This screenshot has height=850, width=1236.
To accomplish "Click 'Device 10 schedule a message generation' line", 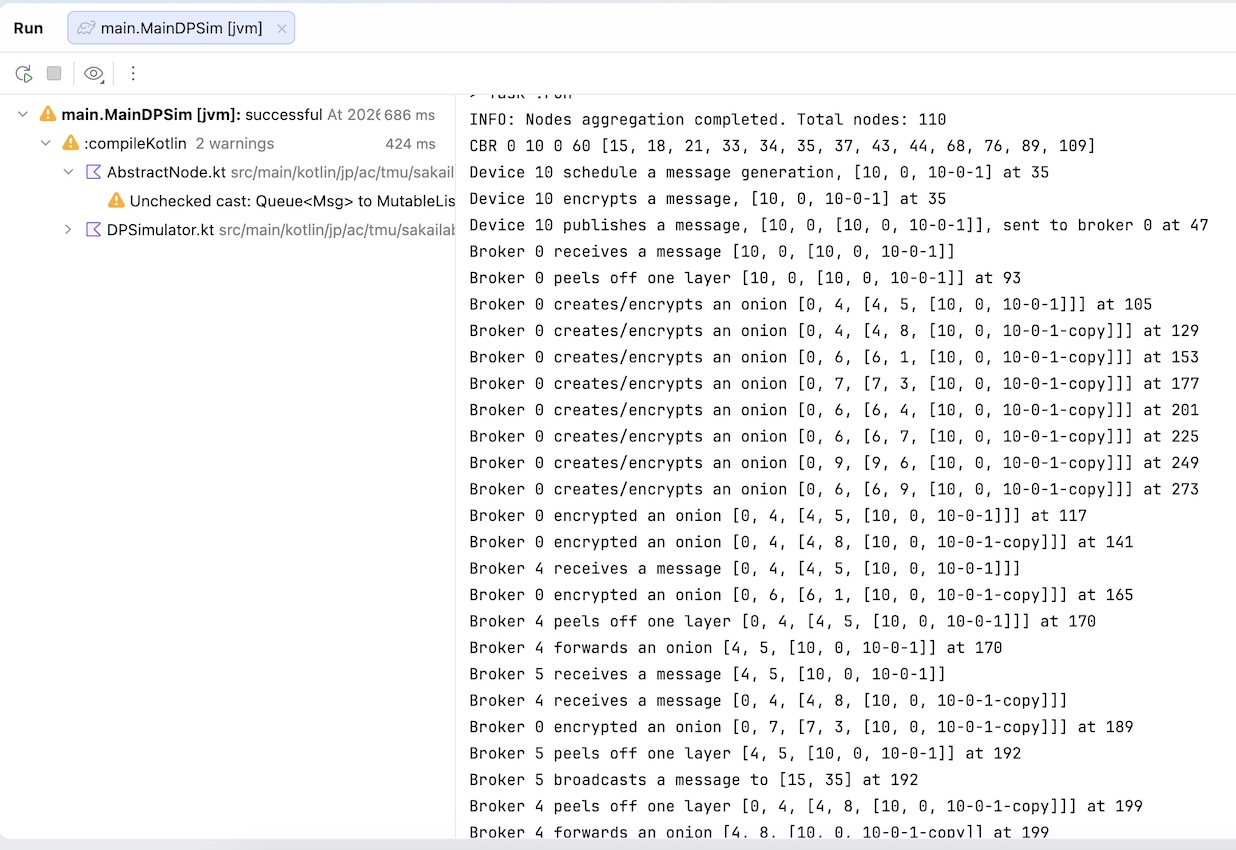I will click(759, 172).
